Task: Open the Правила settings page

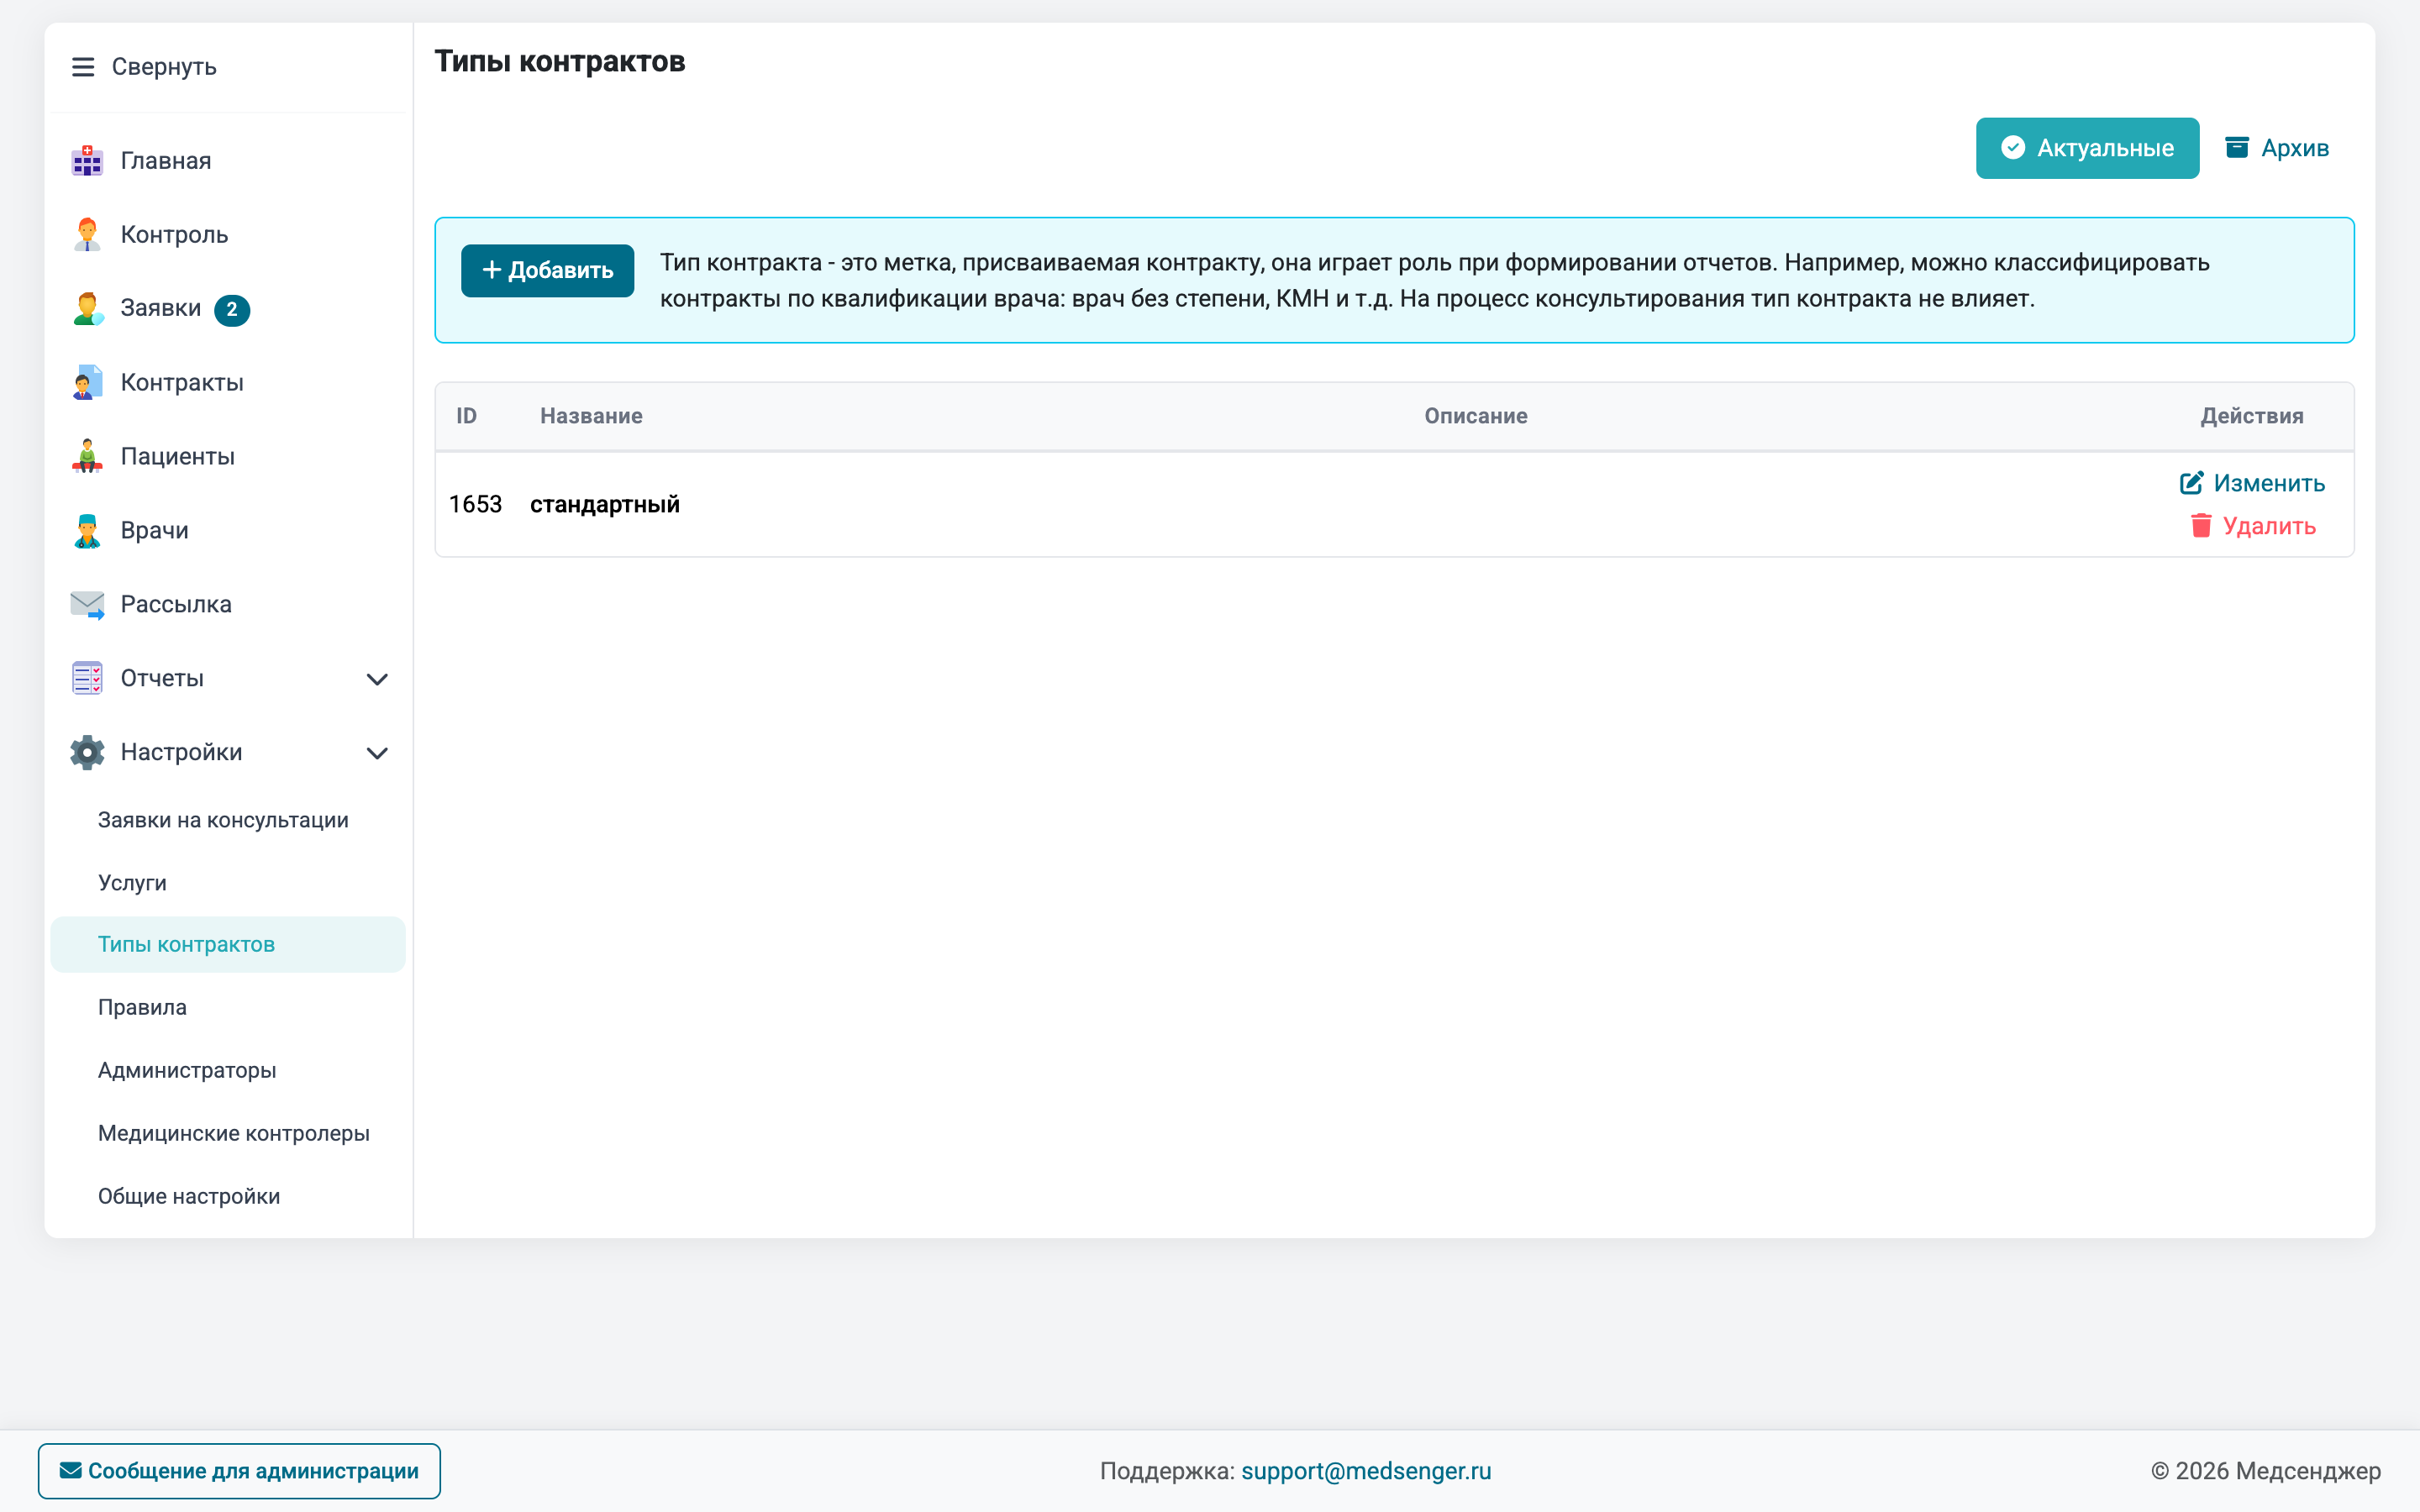Action: [x=228, y=1007]
